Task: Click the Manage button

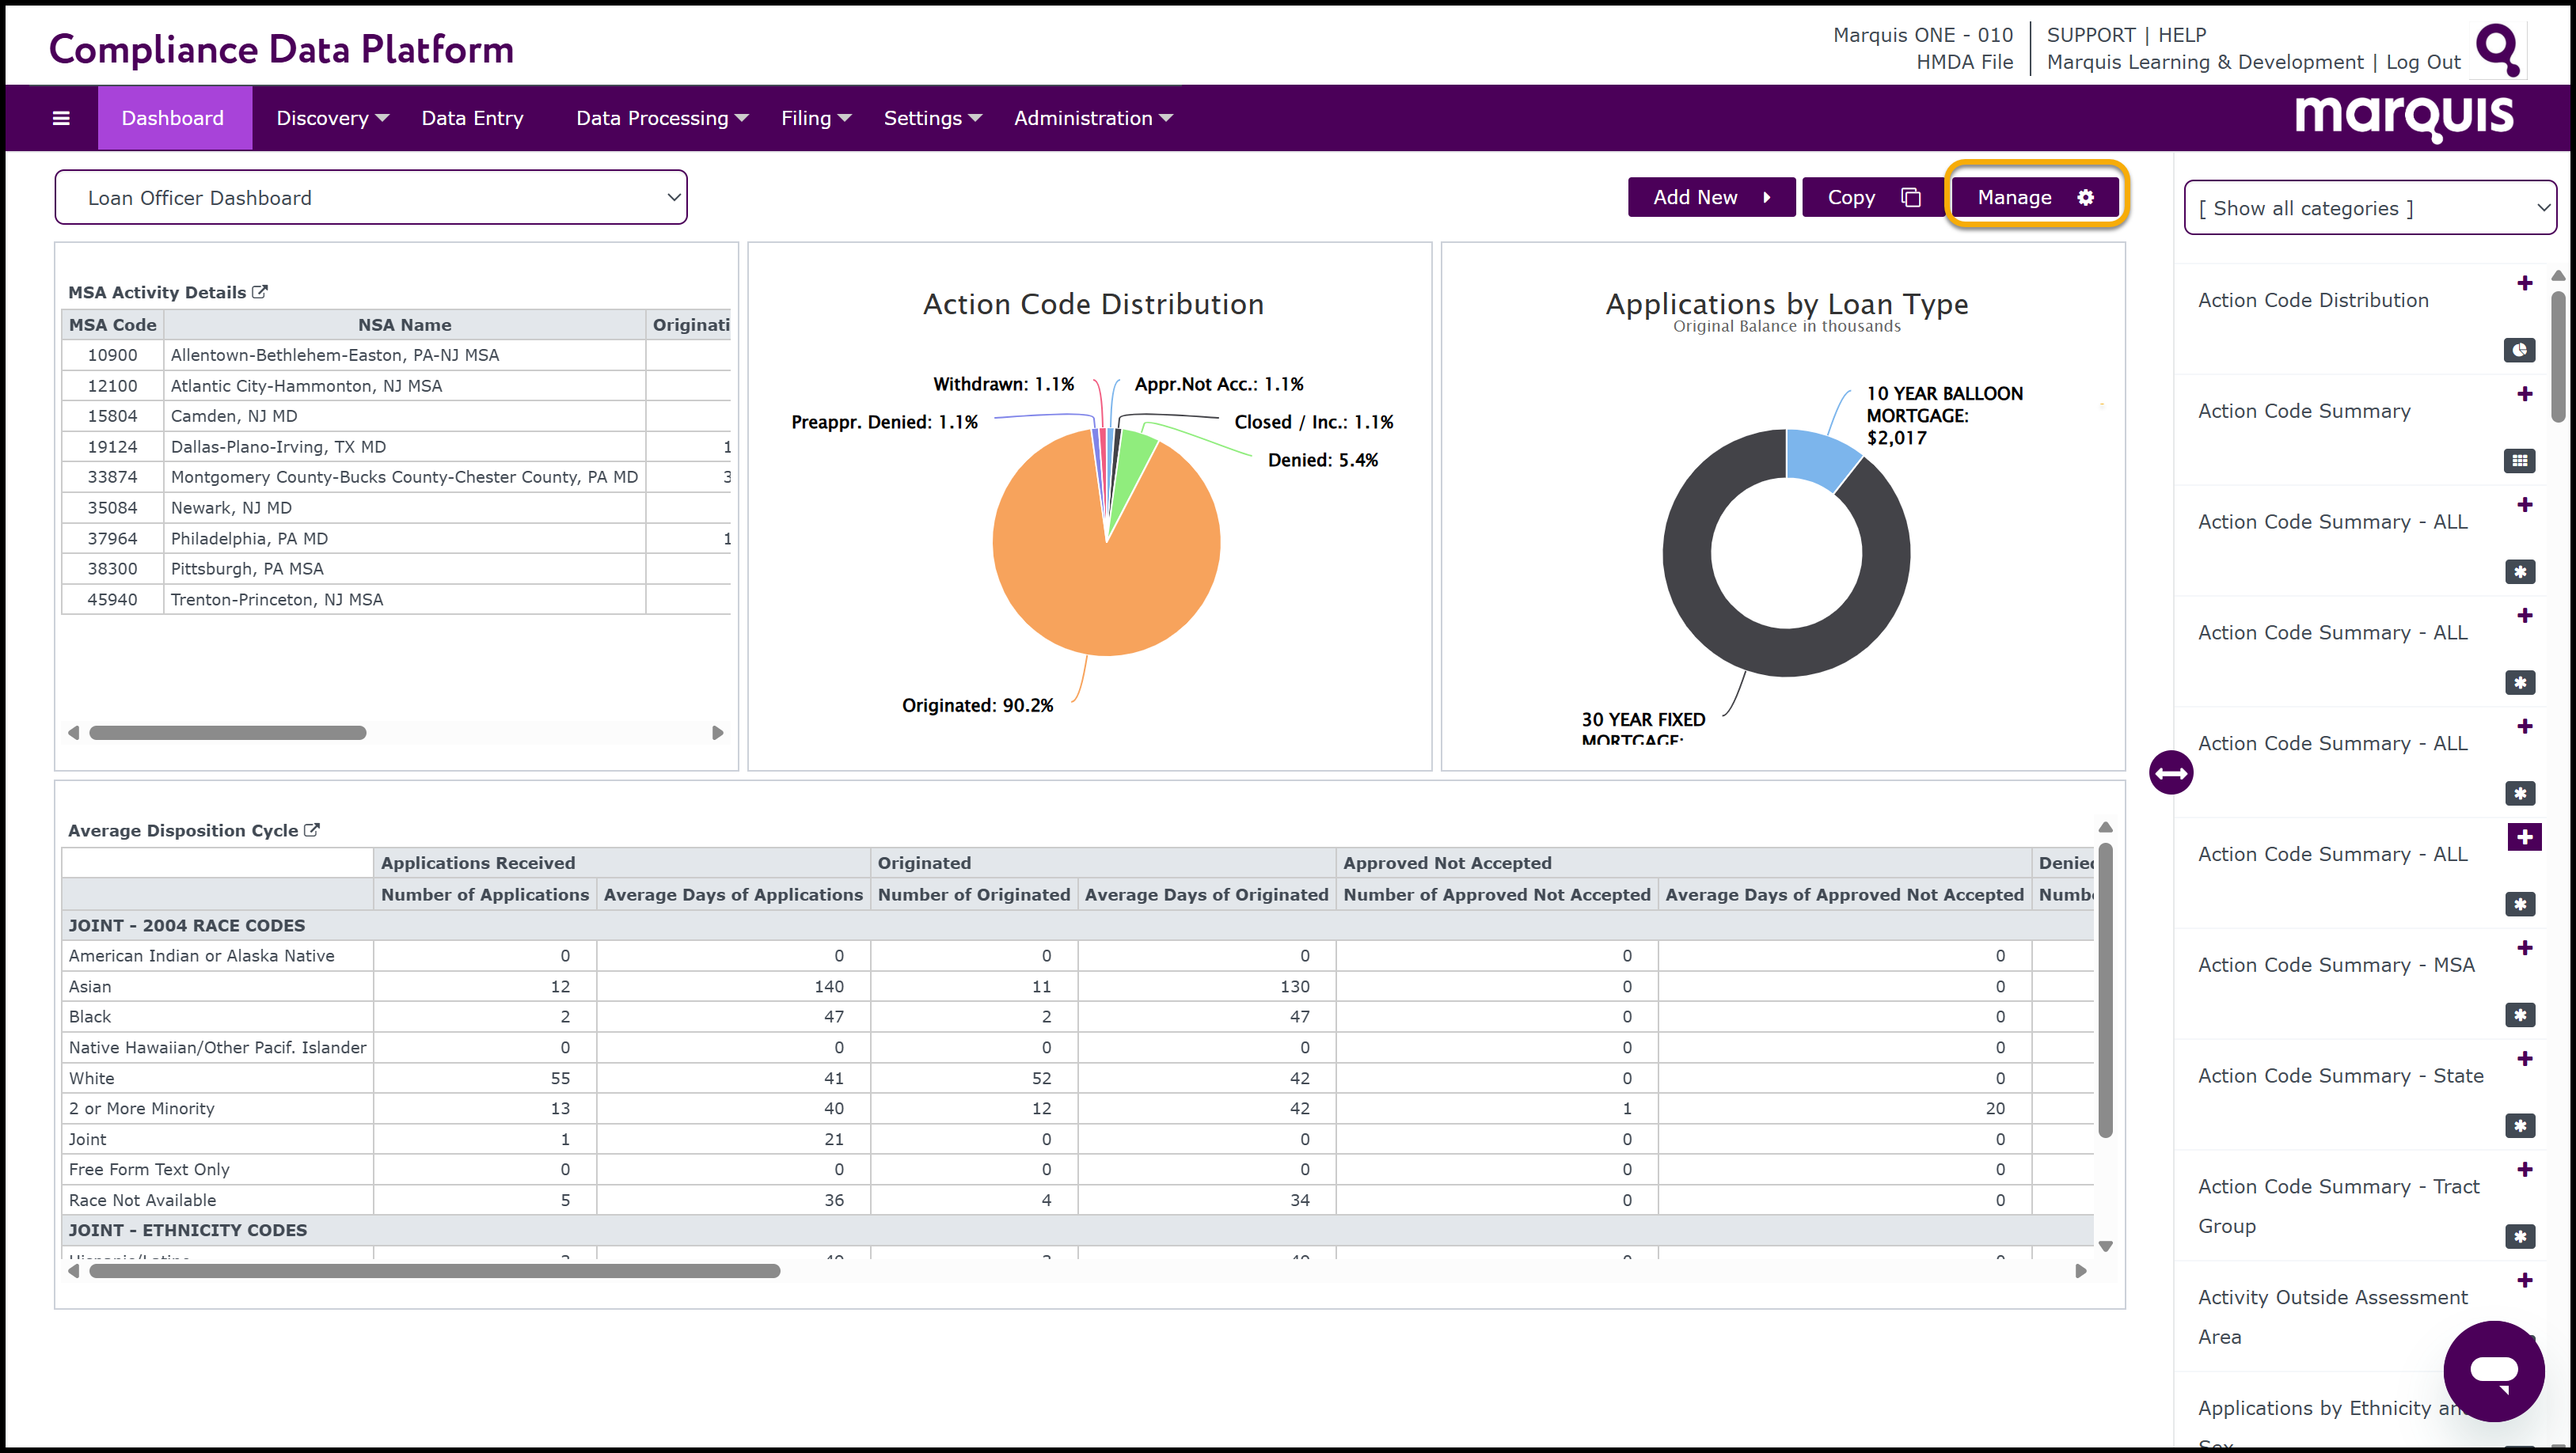Action: click(2035, 197)
